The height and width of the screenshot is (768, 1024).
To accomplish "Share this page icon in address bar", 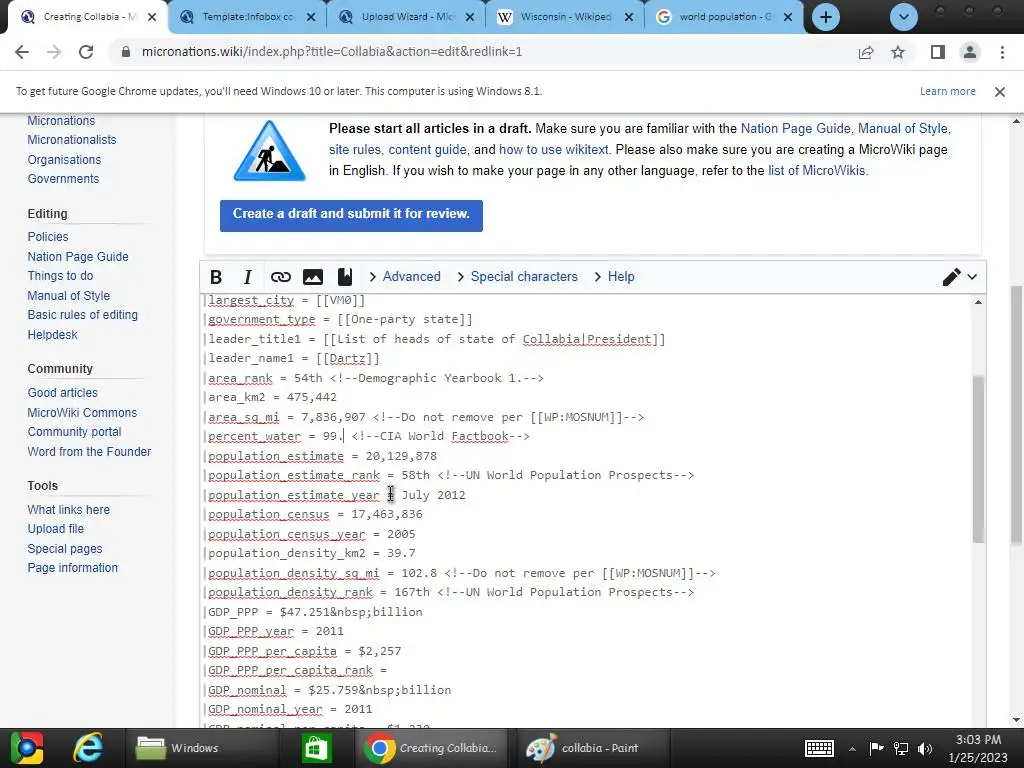I will click(x=866, y=52).
